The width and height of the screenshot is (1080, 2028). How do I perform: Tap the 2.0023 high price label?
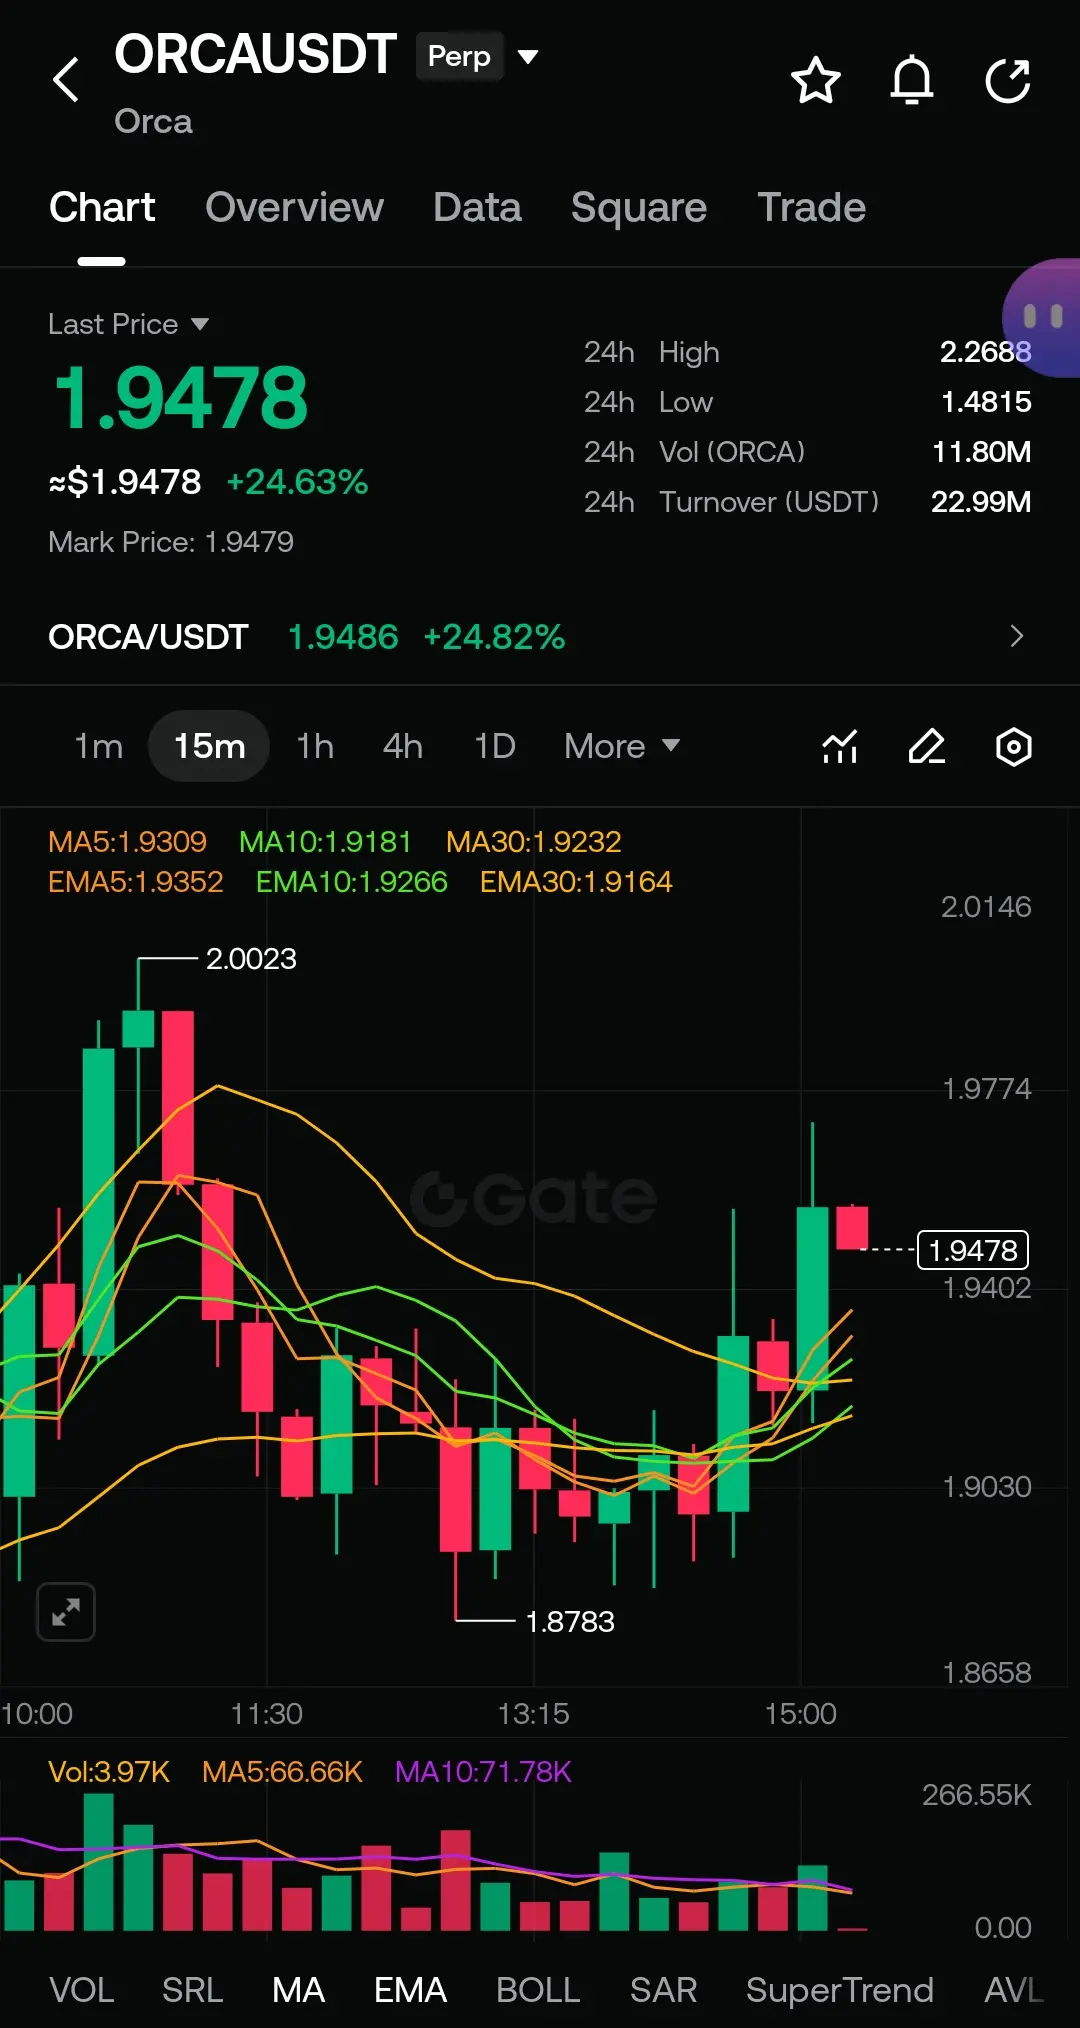[x=251, y=958]
